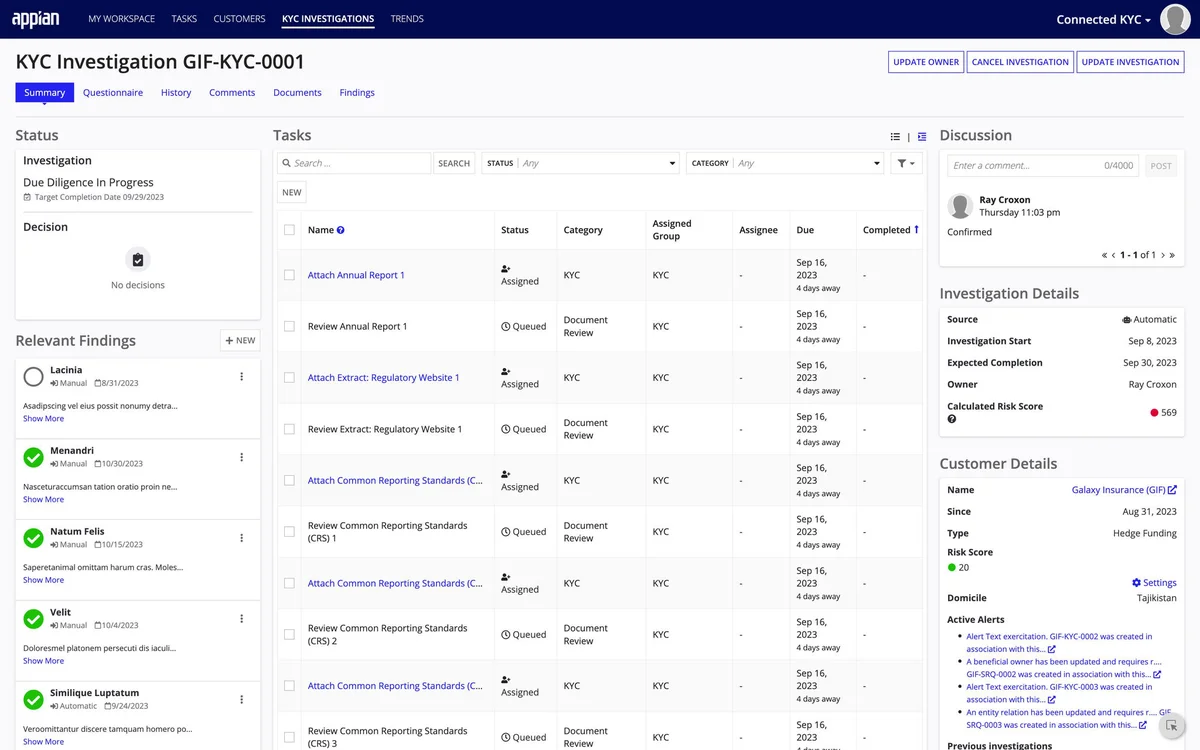The width and height of the screenshot is (1200, 750).
Task: Click Calculated Risk Score help icon
Action: (x=952, y=419)
